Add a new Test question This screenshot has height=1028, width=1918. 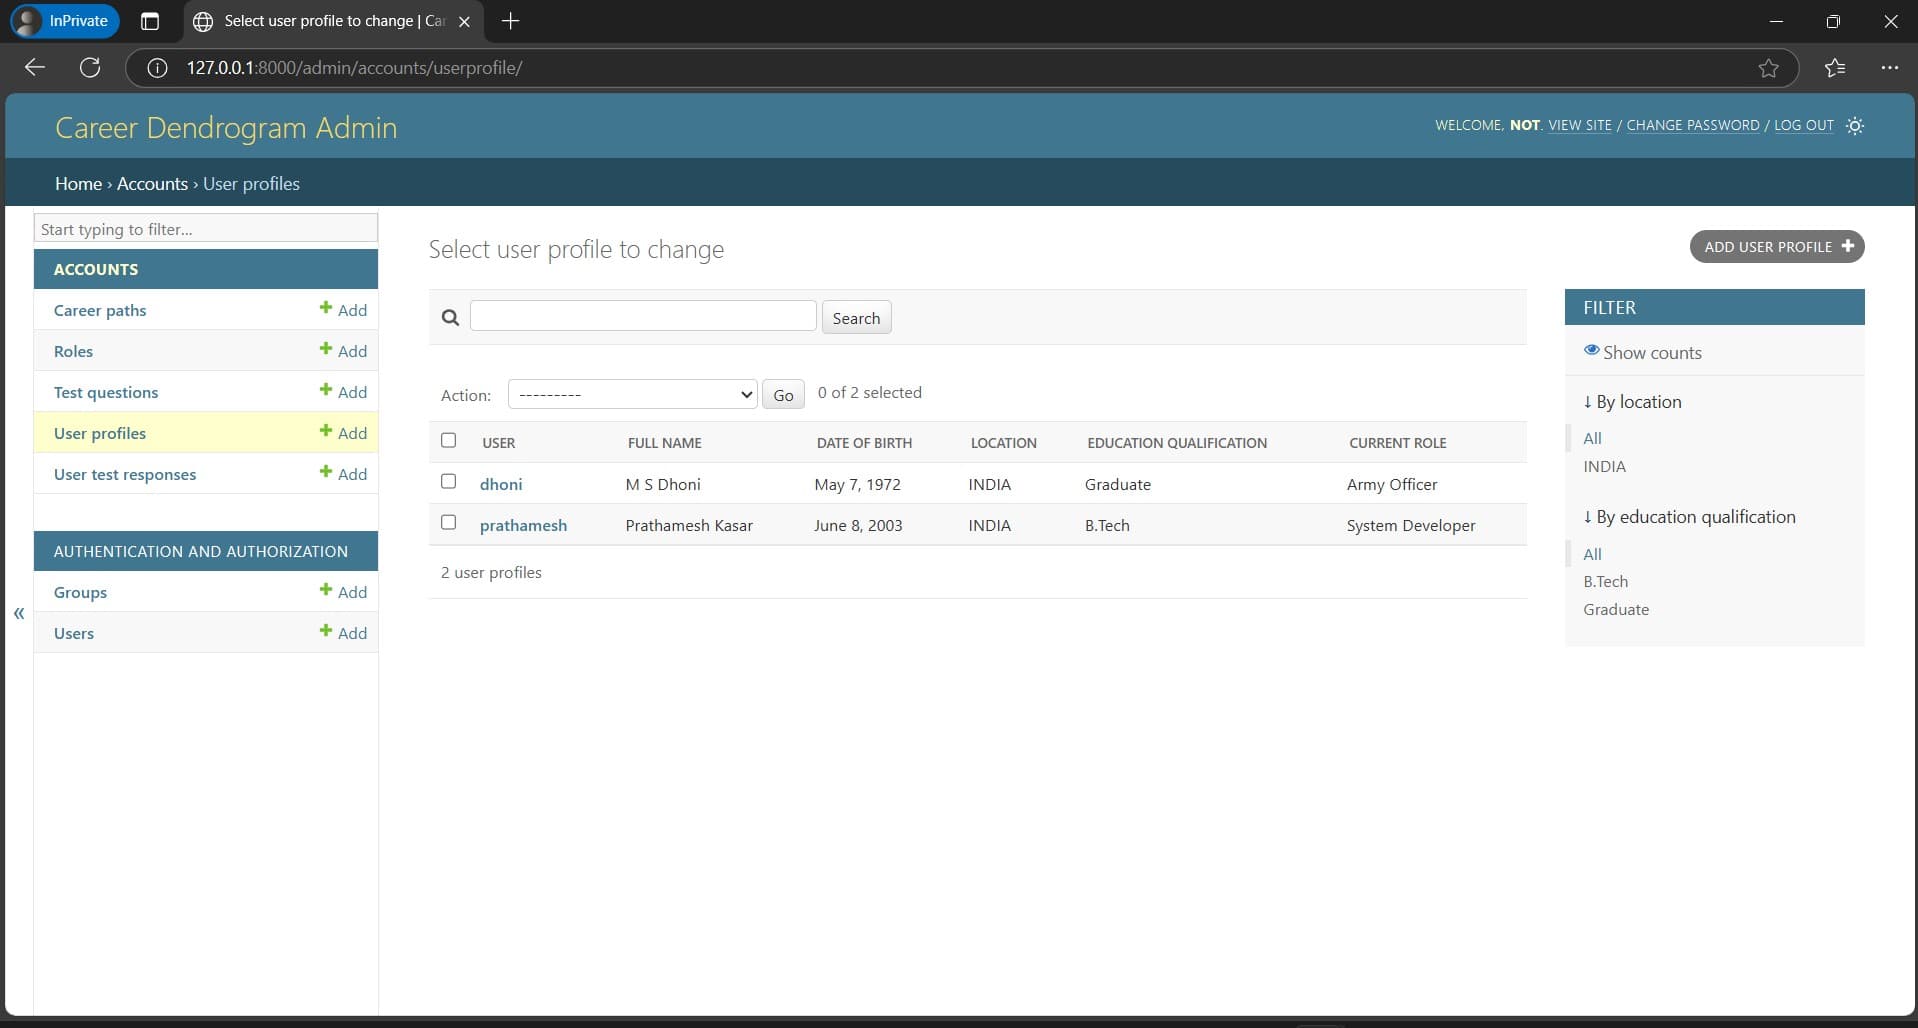coord(343,392)
